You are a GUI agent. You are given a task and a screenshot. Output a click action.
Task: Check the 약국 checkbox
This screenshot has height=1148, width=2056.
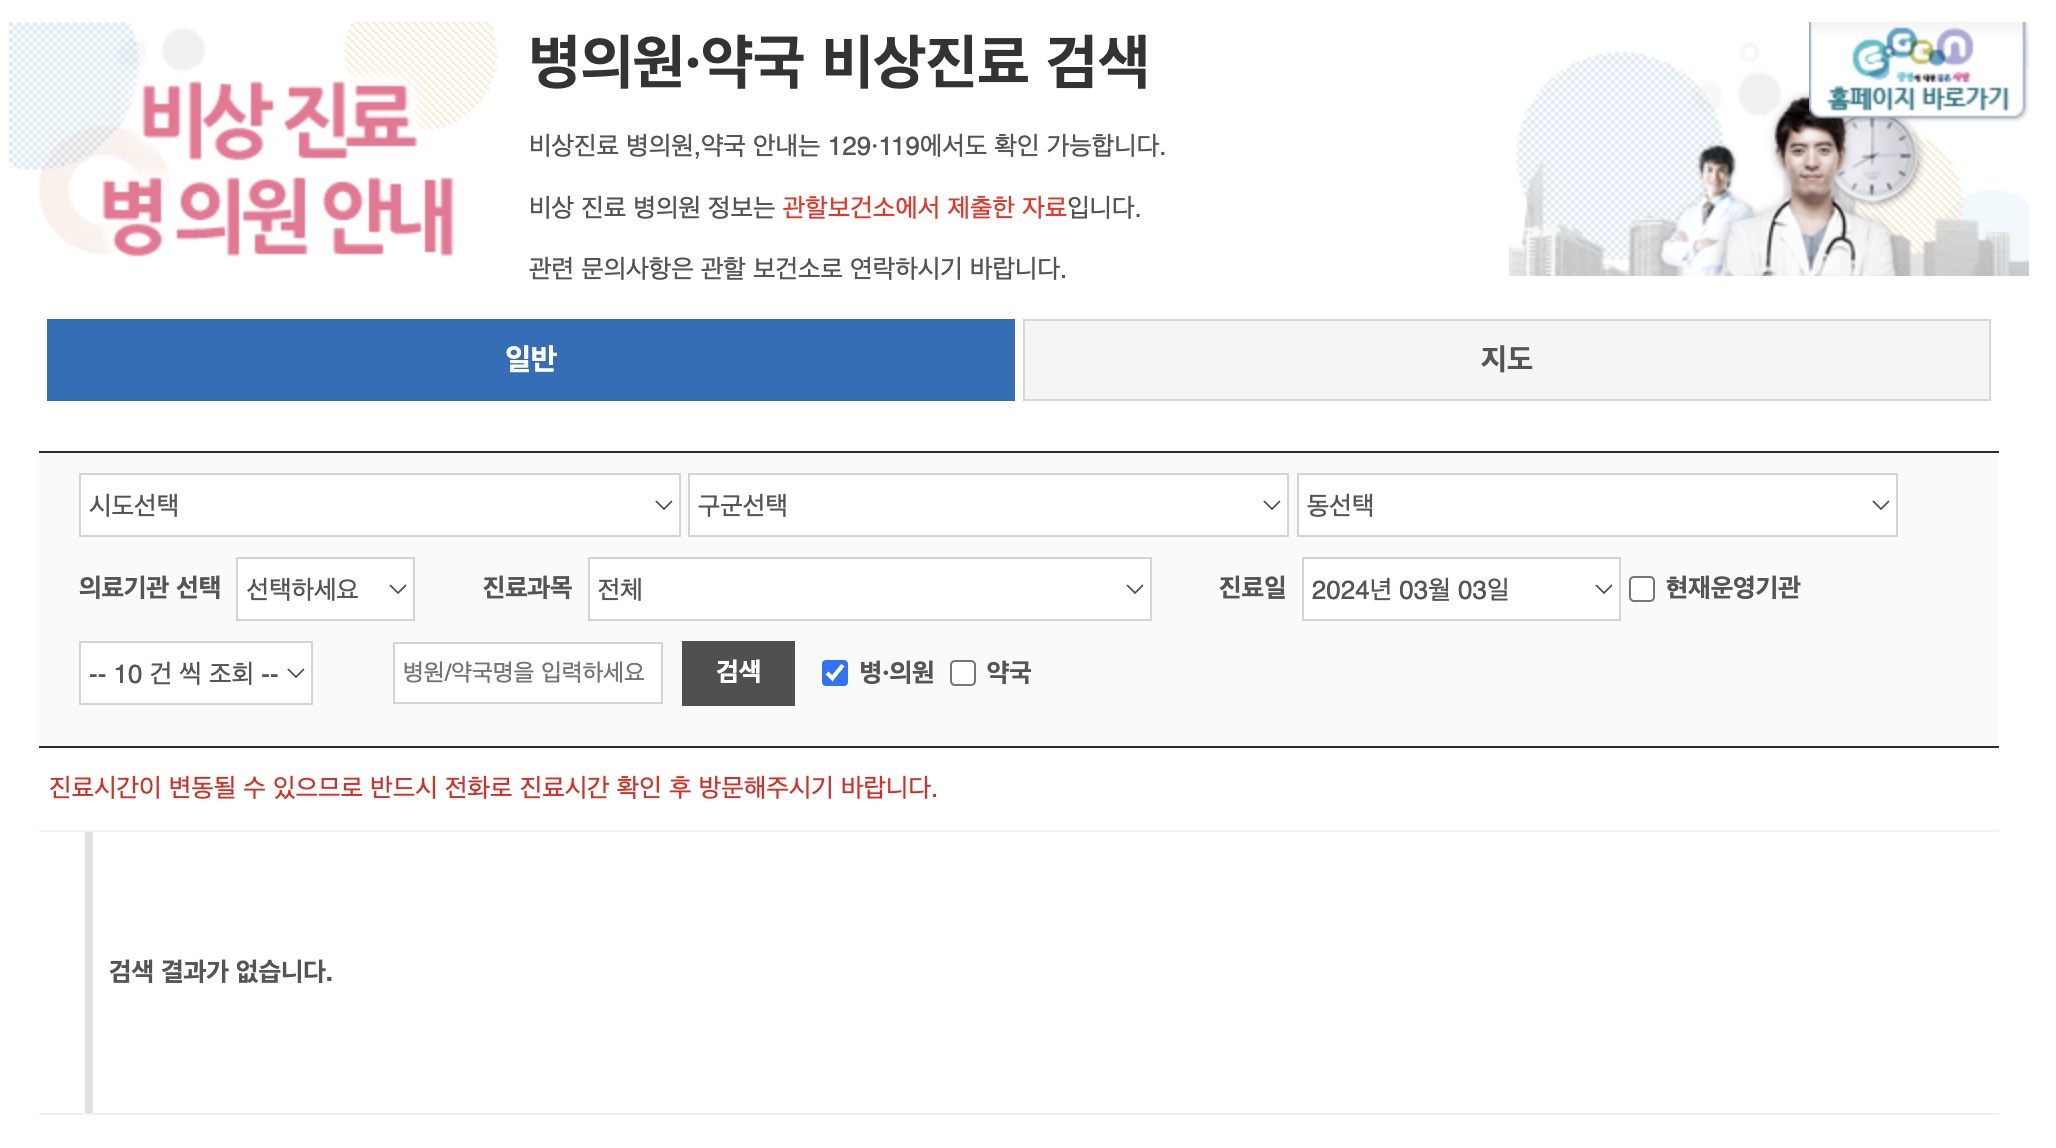[963, 673]
